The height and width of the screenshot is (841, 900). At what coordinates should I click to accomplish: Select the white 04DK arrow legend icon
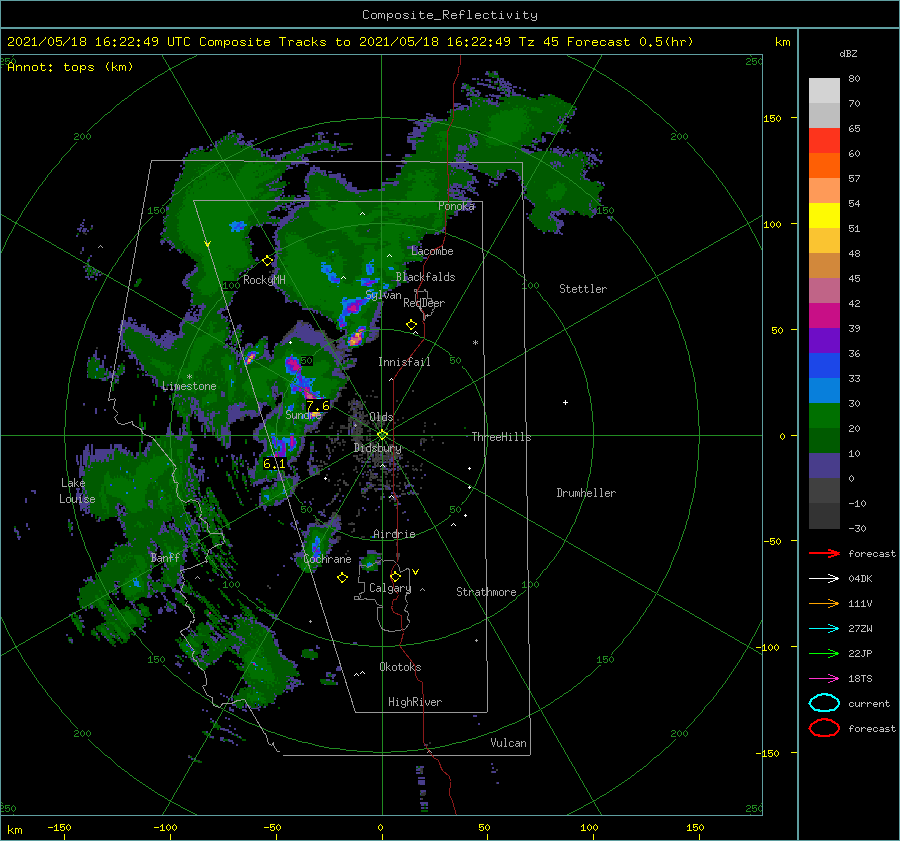824,579
